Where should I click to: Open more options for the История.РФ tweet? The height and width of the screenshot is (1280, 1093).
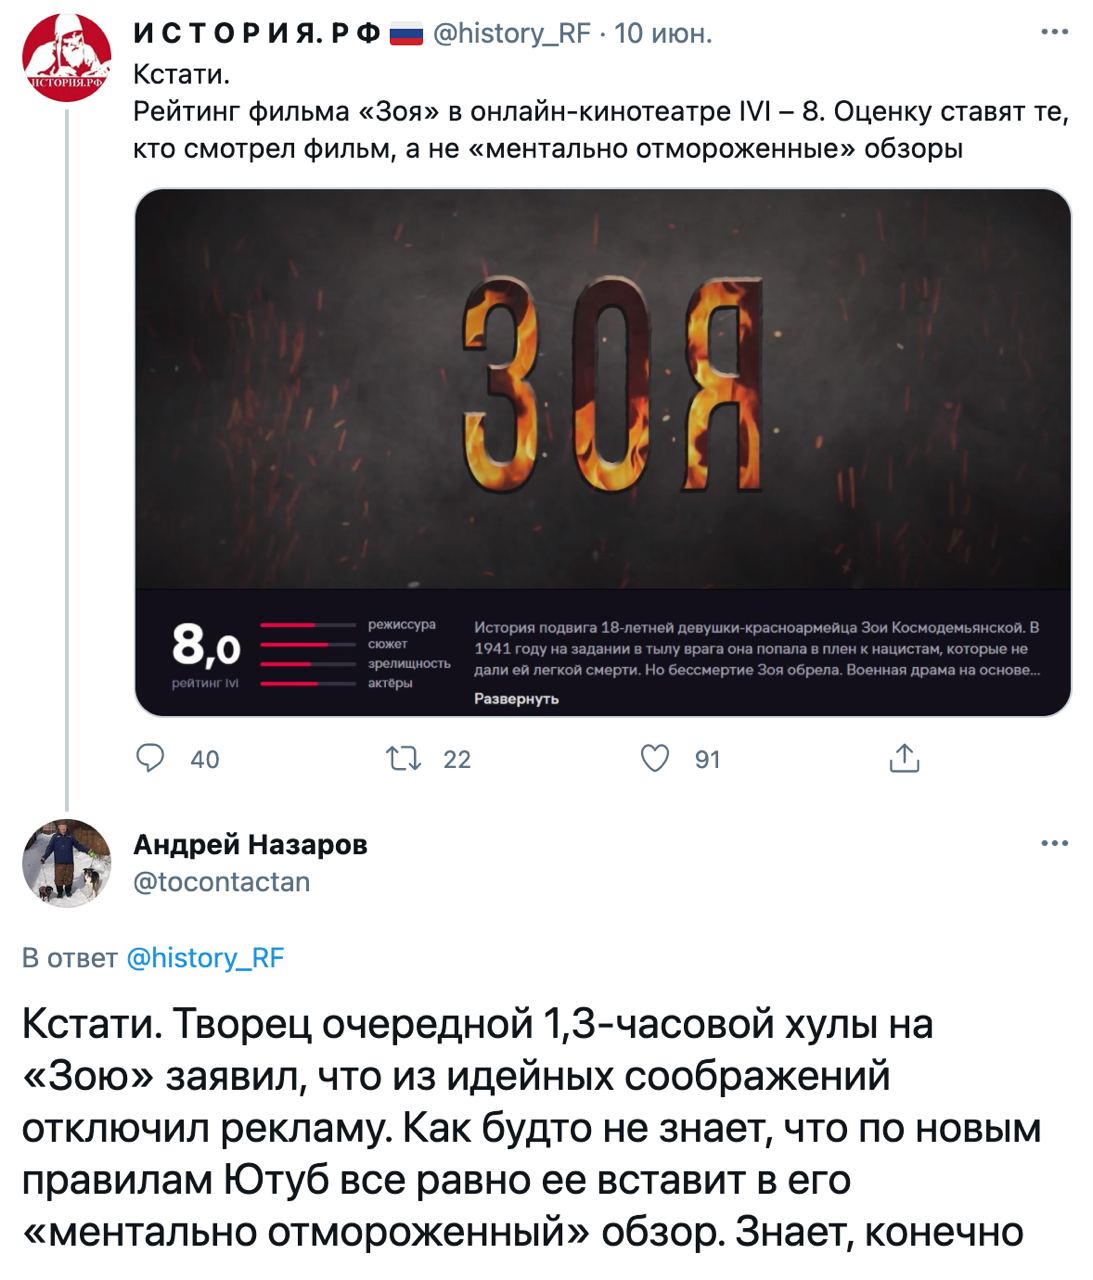pos(1054,33)
